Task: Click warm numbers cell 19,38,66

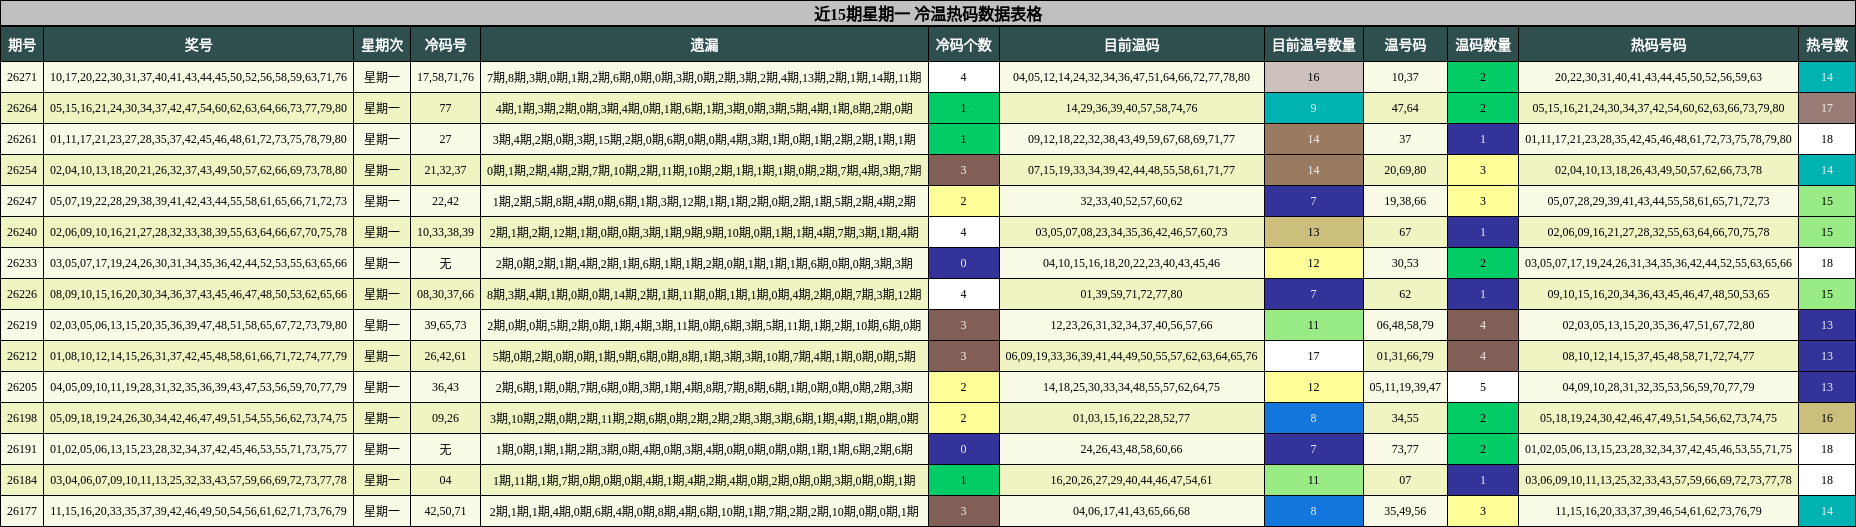Action: [x=1405, y=201]
